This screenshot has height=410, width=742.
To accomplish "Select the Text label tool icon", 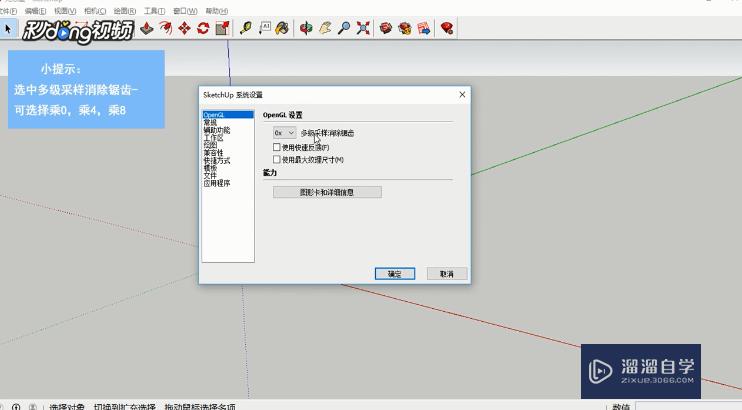I will click(264, 28).
